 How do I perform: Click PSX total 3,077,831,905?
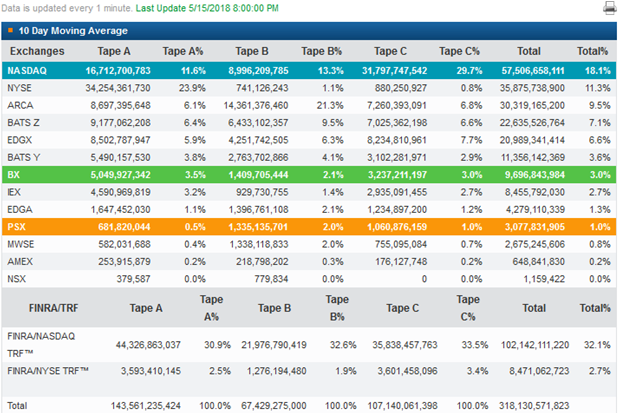535,227
